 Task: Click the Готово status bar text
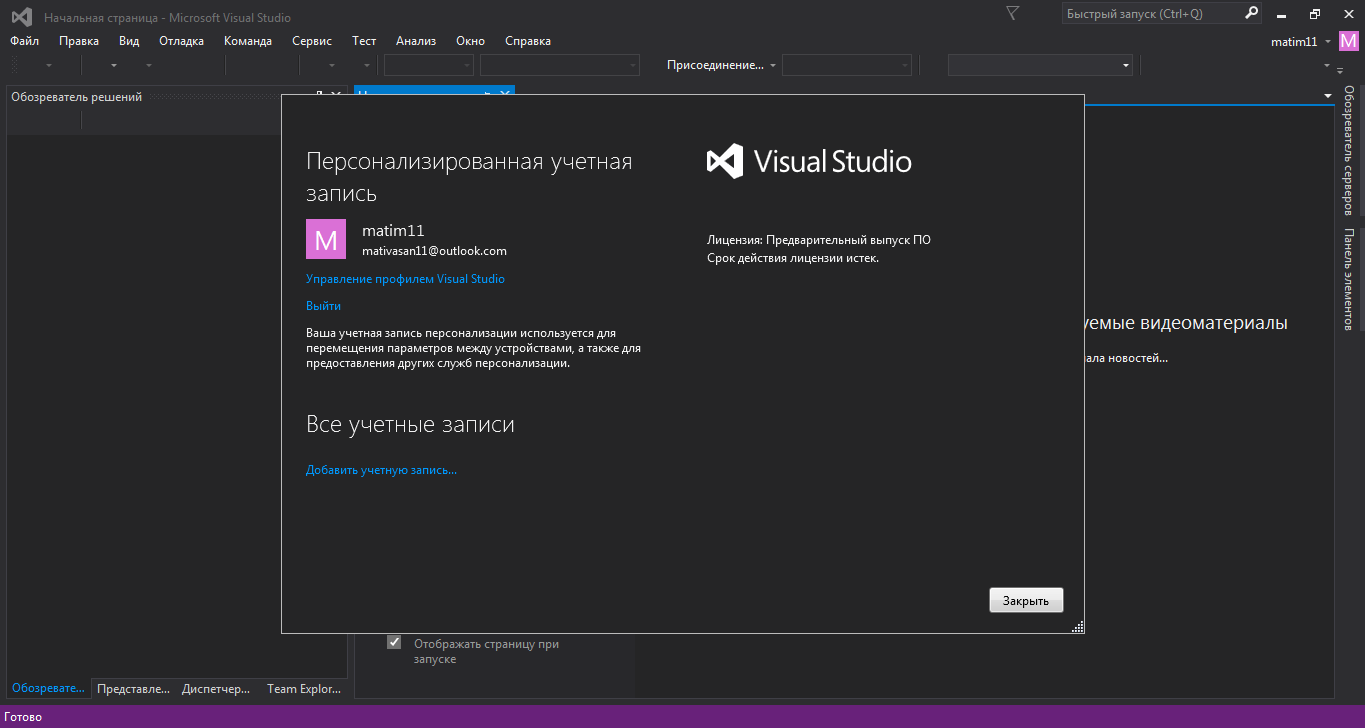click(23, 717)
